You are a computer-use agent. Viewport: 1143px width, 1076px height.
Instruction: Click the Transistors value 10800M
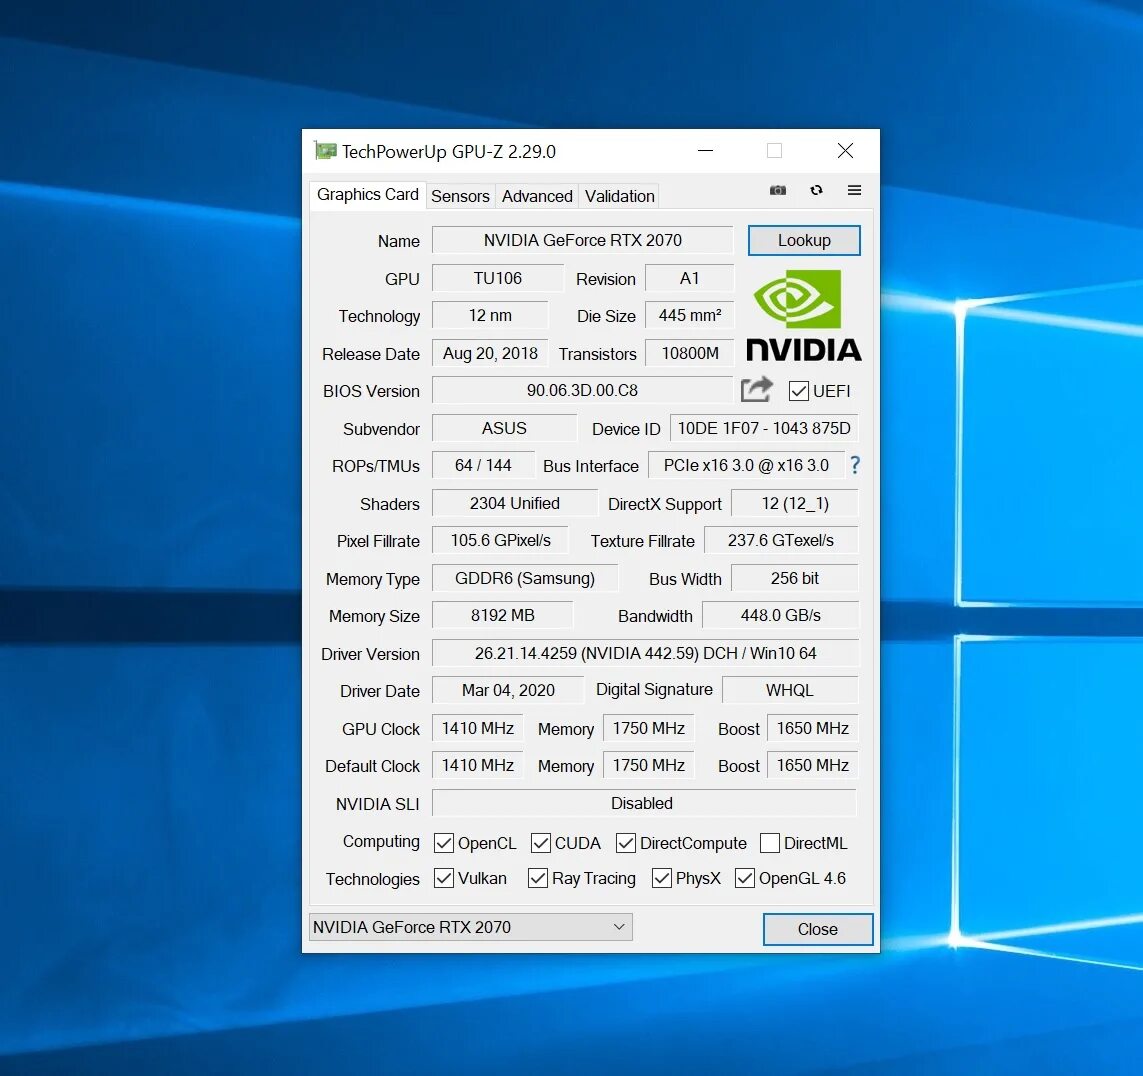tap(690, 353)
